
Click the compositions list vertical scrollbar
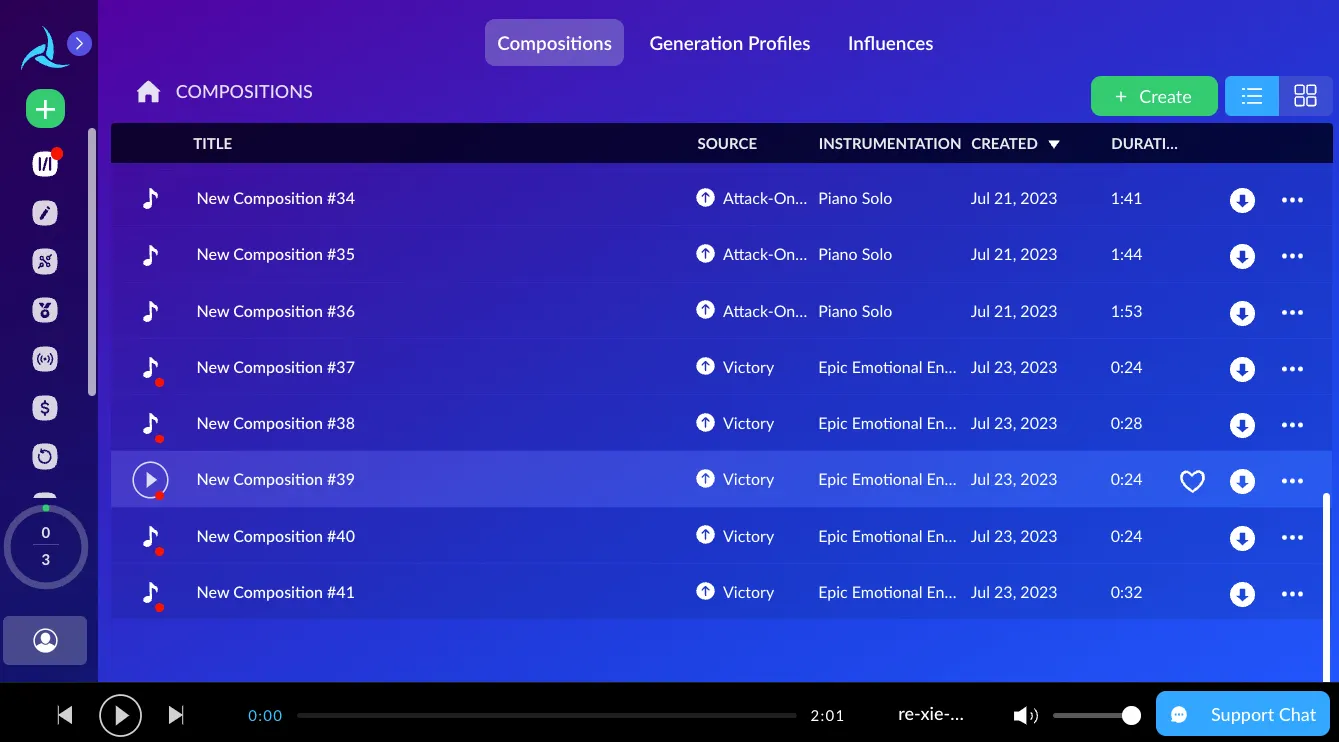coord(1327,586)
